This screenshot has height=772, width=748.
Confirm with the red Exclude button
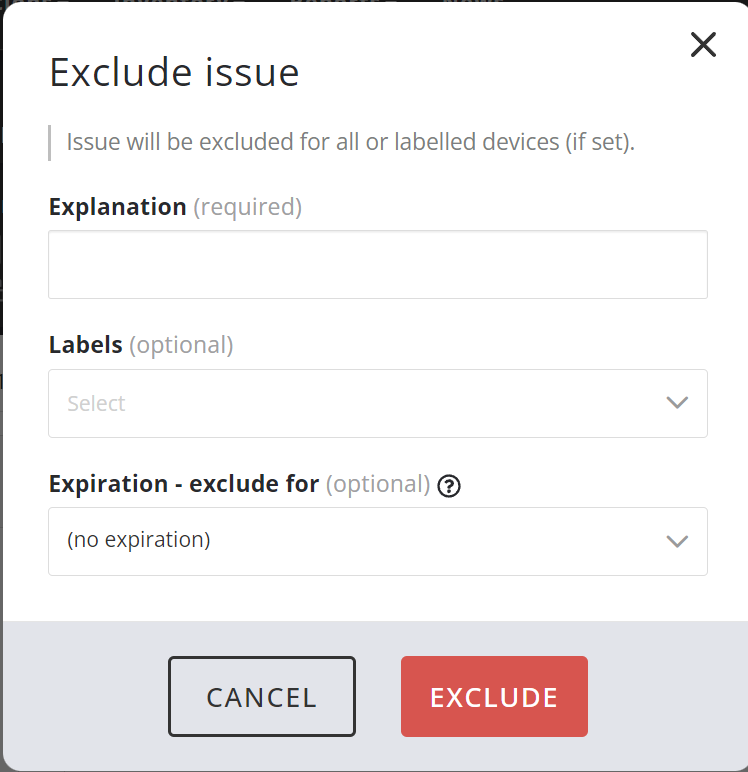click(x=494, y=696)
